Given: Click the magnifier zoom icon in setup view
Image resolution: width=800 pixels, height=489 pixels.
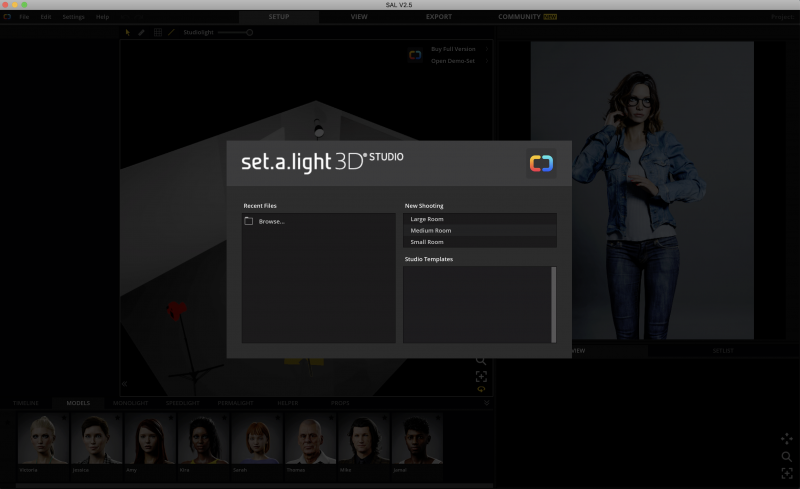Looking at the screenshot, I should pos(481,361).
